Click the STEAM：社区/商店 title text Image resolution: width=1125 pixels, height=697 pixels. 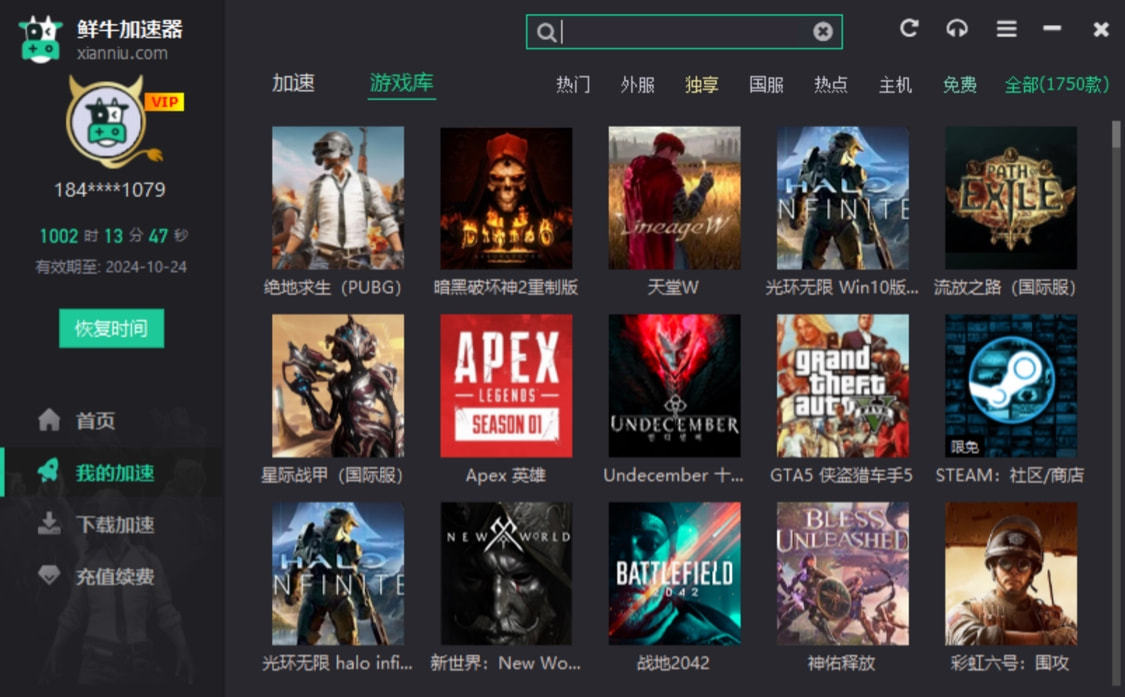click(x=1010, y=475)
